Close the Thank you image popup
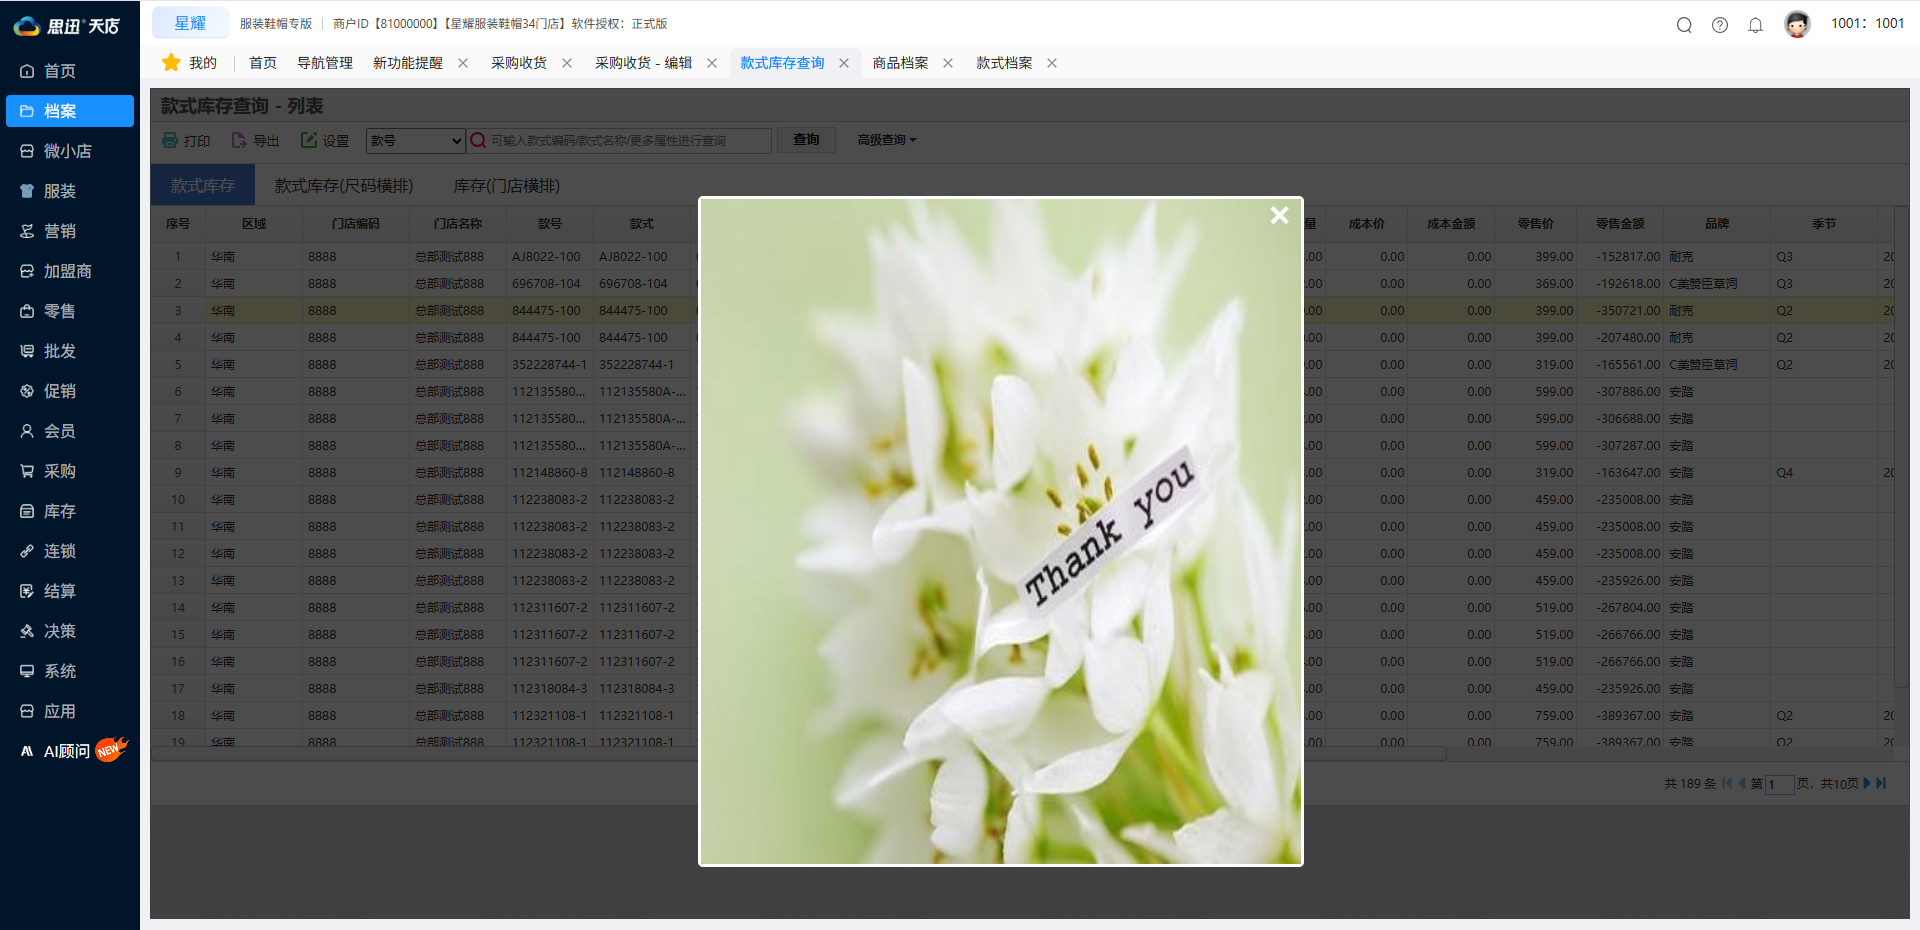The image size is (1920, 930). click(x=1279, y=215)
